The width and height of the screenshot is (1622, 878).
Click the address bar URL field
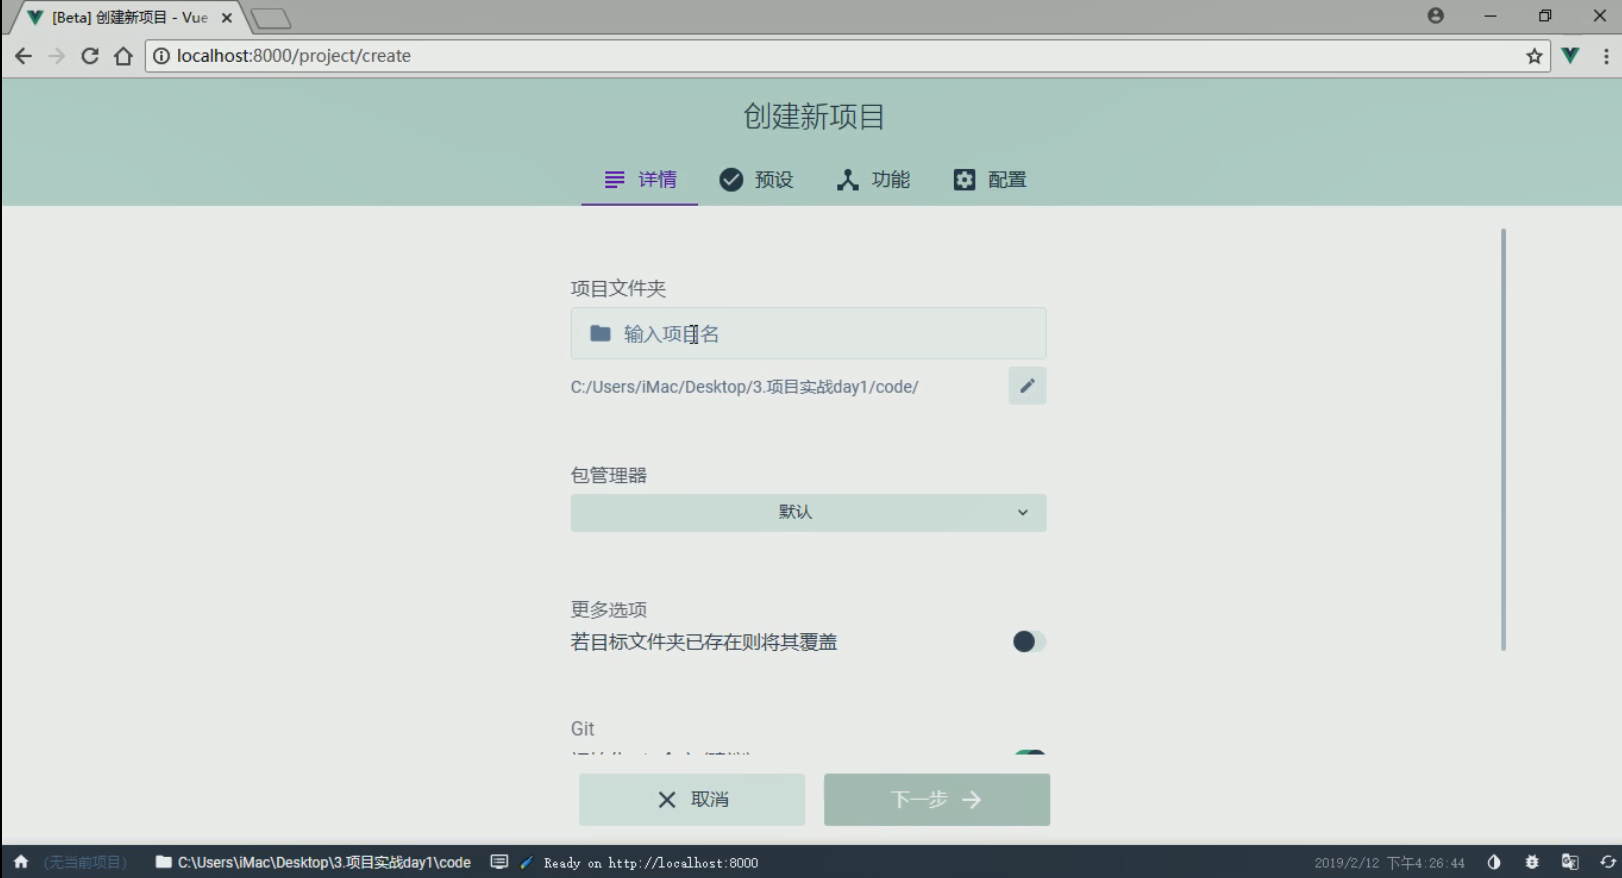(x=847, y=56)
